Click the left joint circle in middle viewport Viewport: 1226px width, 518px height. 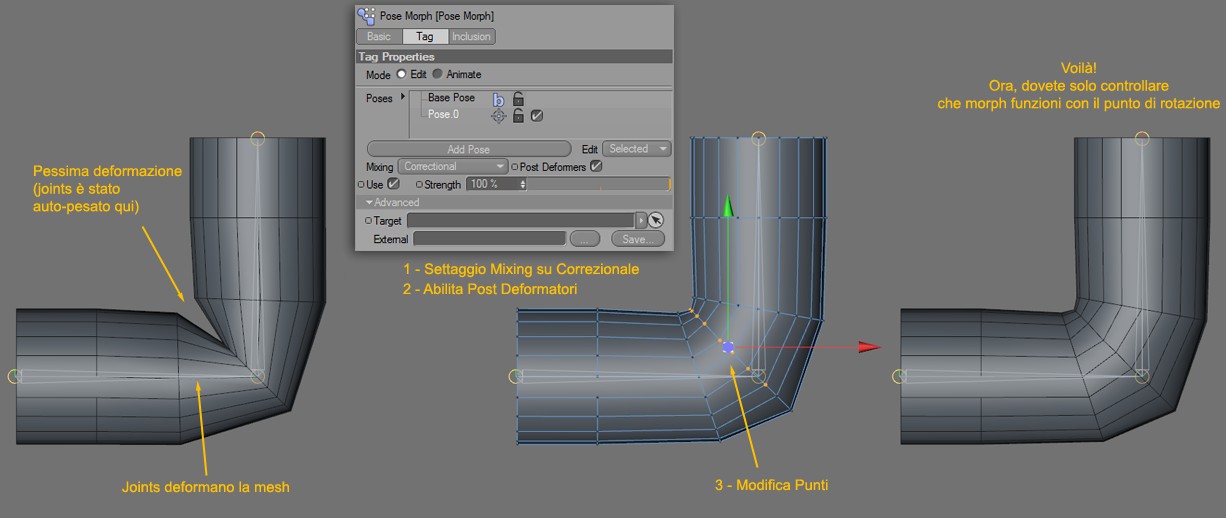(515, 377)
